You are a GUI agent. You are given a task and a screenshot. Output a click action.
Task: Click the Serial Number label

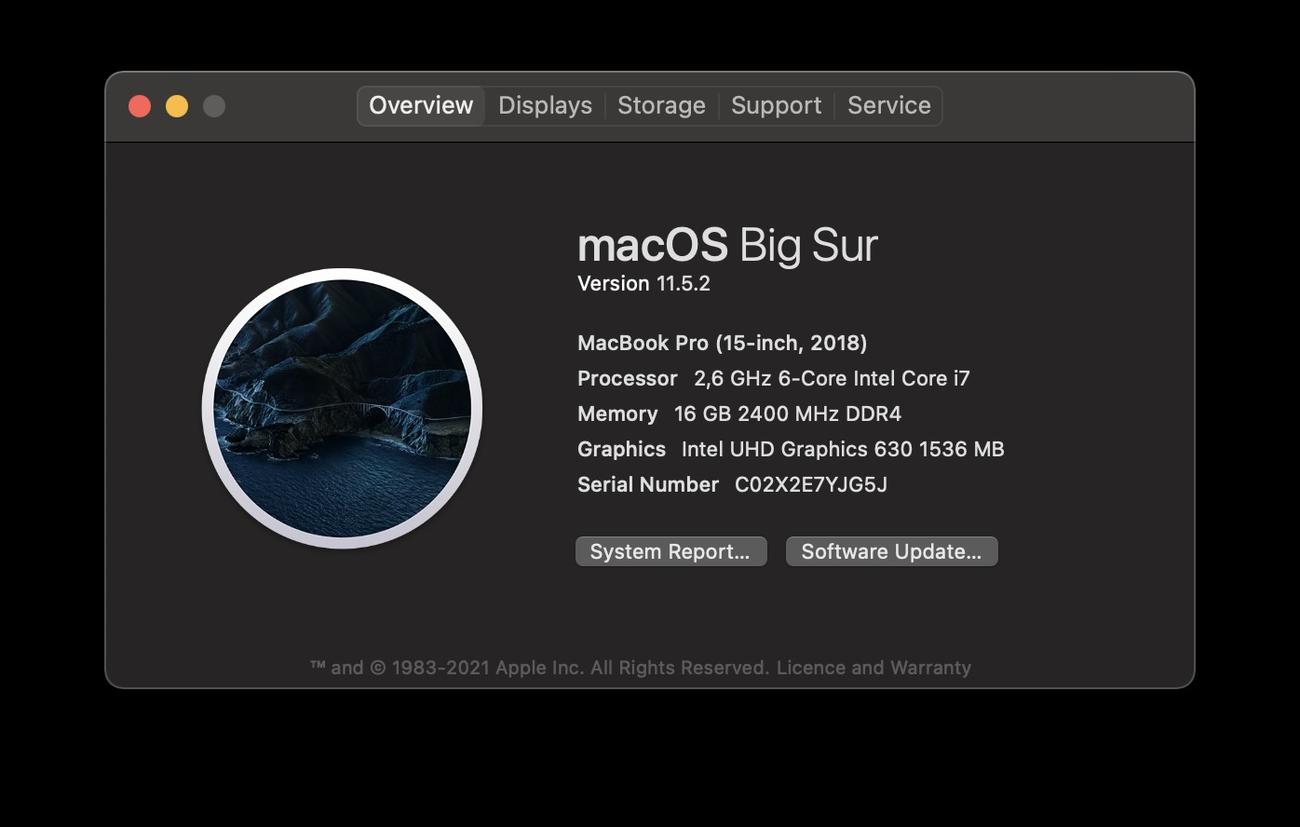coord(648,484)
